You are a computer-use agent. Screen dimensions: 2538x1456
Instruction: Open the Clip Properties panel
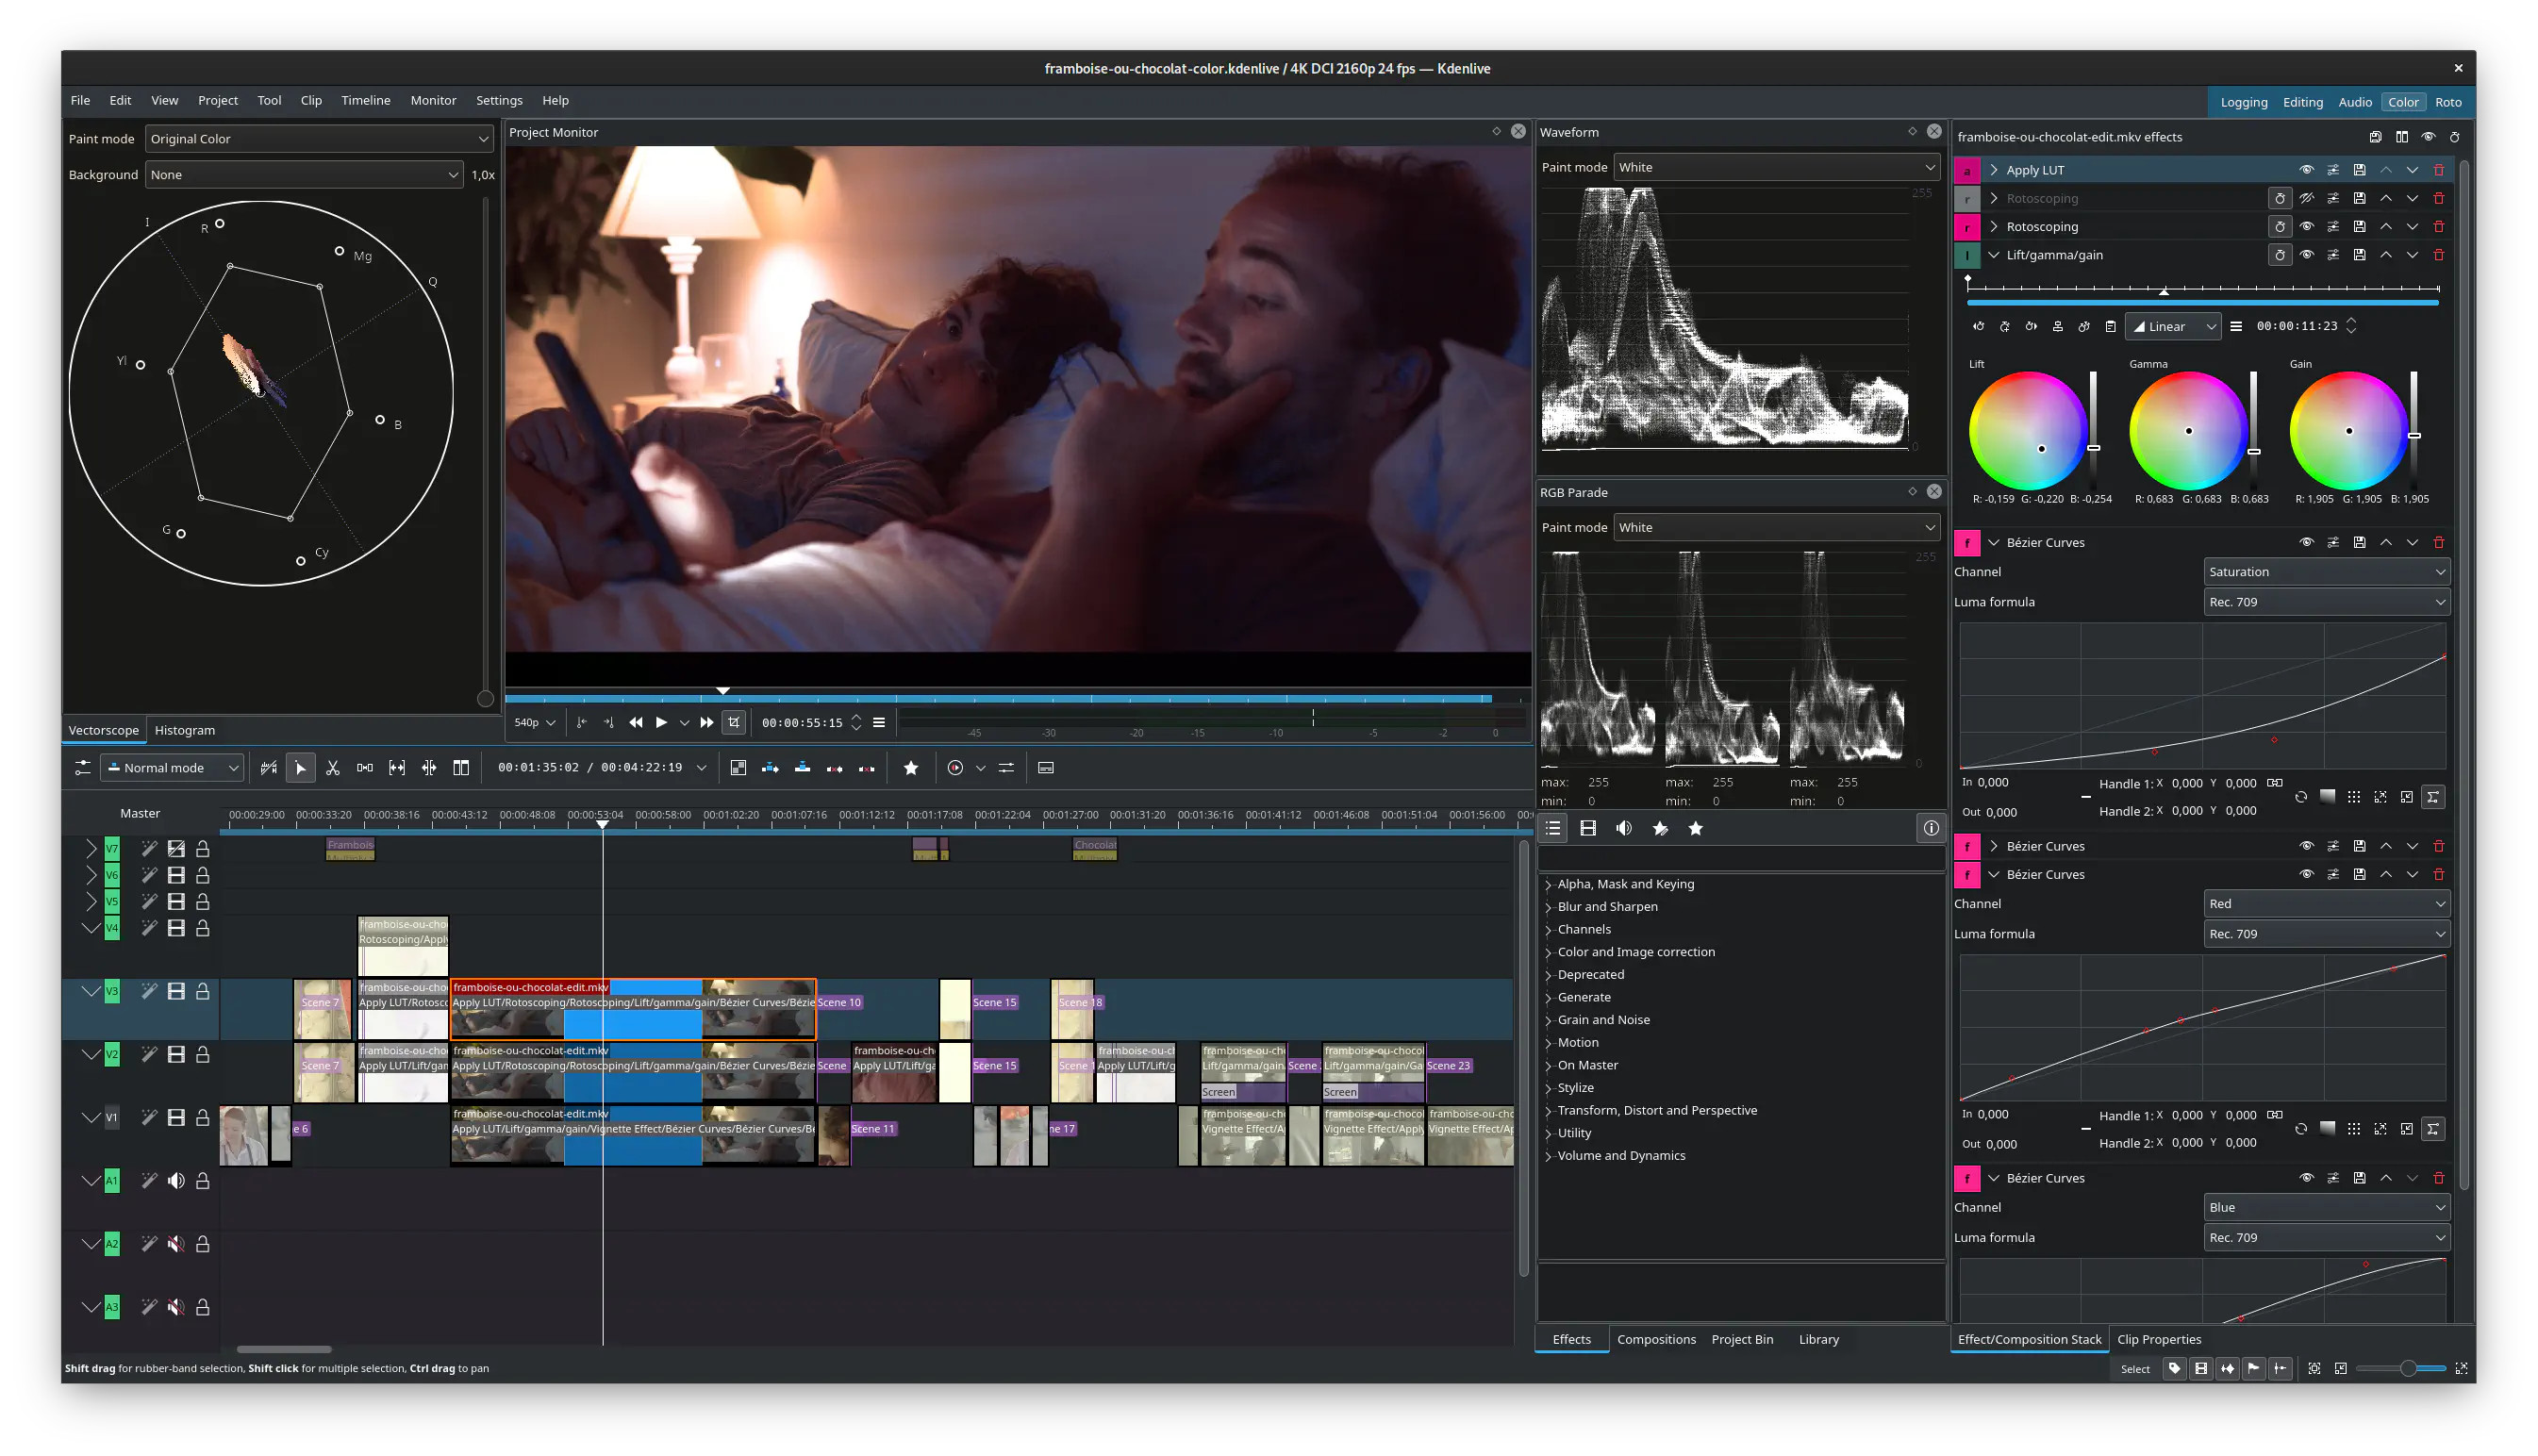coord(2158,1339)
